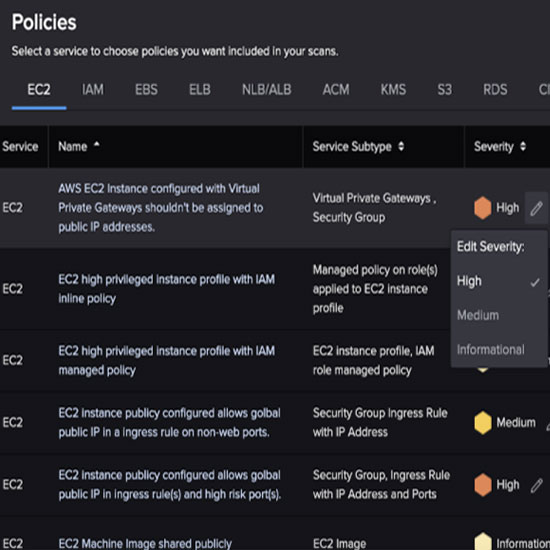Click the Edit Severity: label

(490, 247)
